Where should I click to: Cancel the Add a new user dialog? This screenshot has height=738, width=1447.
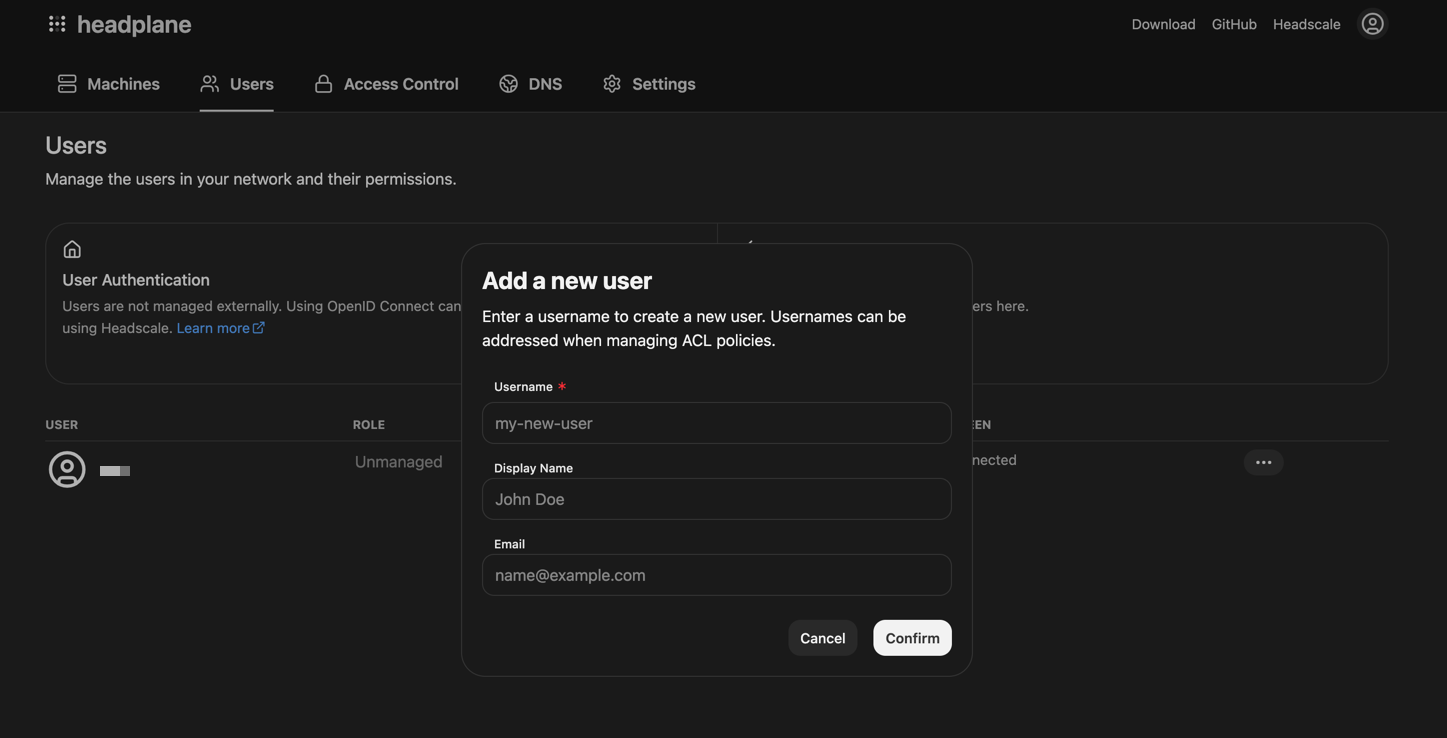tap(822, 638)
